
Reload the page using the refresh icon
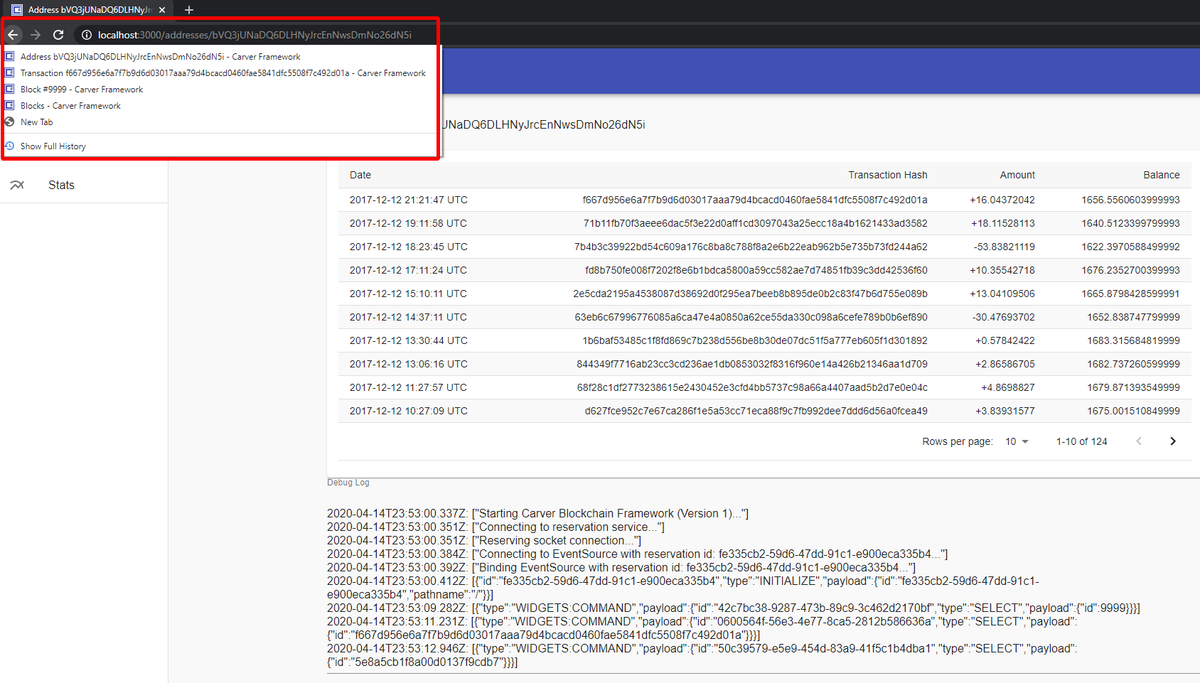(x=60, y=33)
